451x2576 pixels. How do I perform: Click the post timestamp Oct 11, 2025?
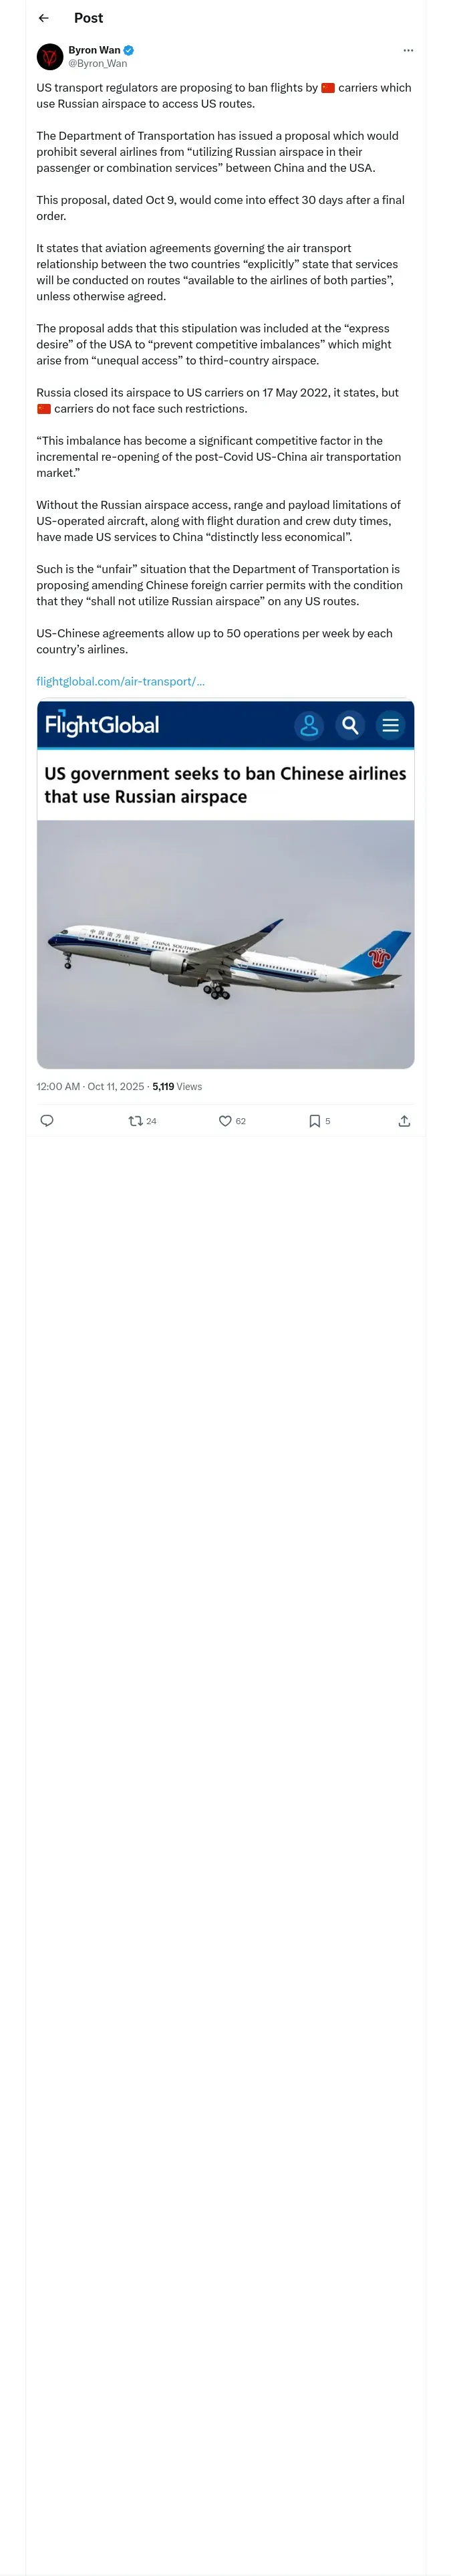pos(90,1086)
